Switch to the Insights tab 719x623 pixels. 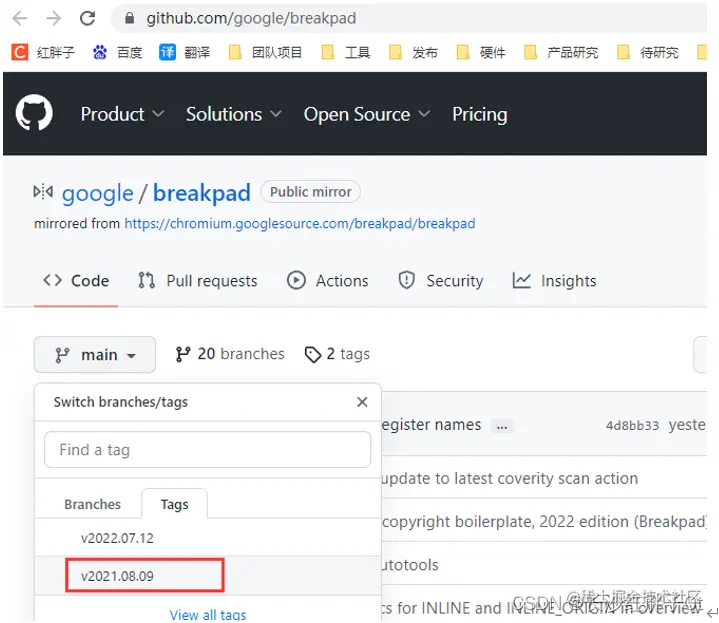click(554, 281)
